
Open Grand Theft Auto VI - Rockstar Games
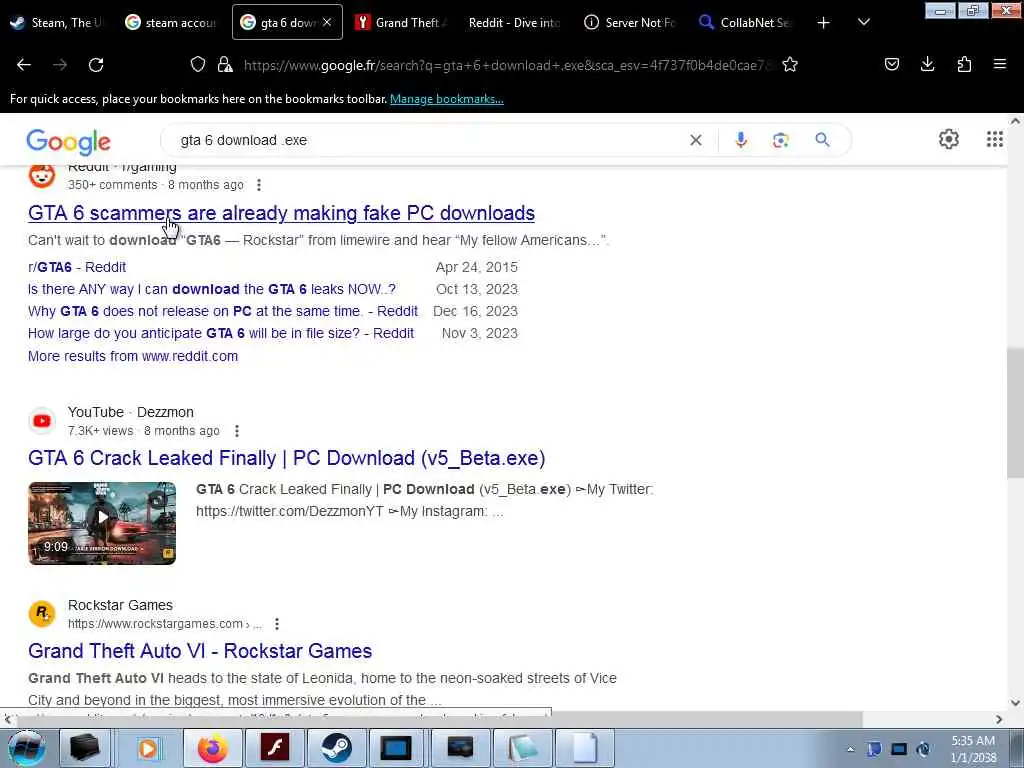[200, 650]
